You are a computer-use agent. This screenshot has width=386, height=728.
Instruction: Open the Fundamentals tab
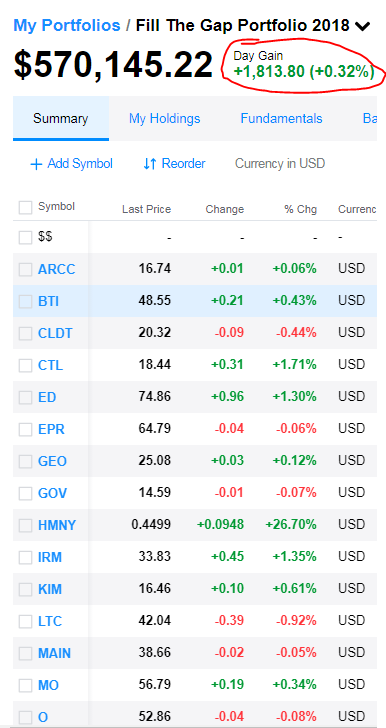281,118
